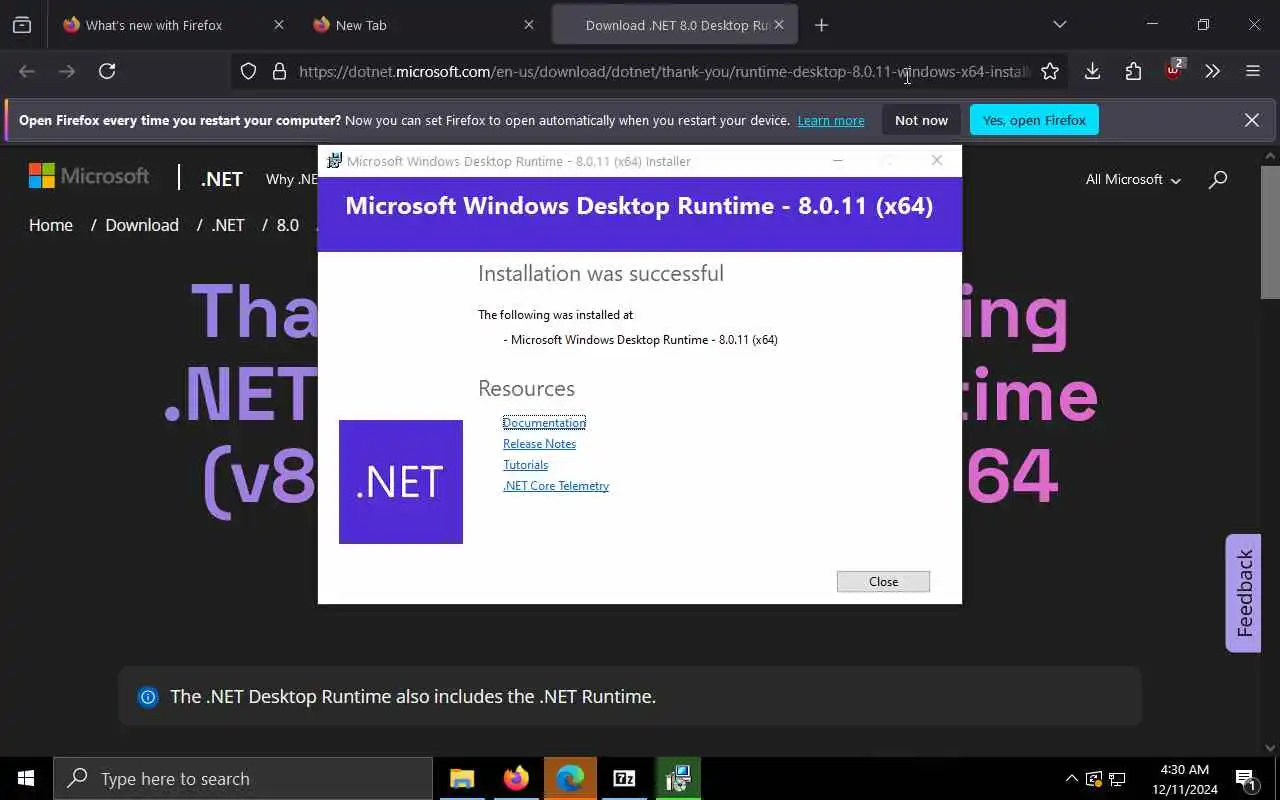This screenshot has height=800, width=1280.
Task: Open Microsoft Edge from the taskbar
Action: click(x=570, y=778)
